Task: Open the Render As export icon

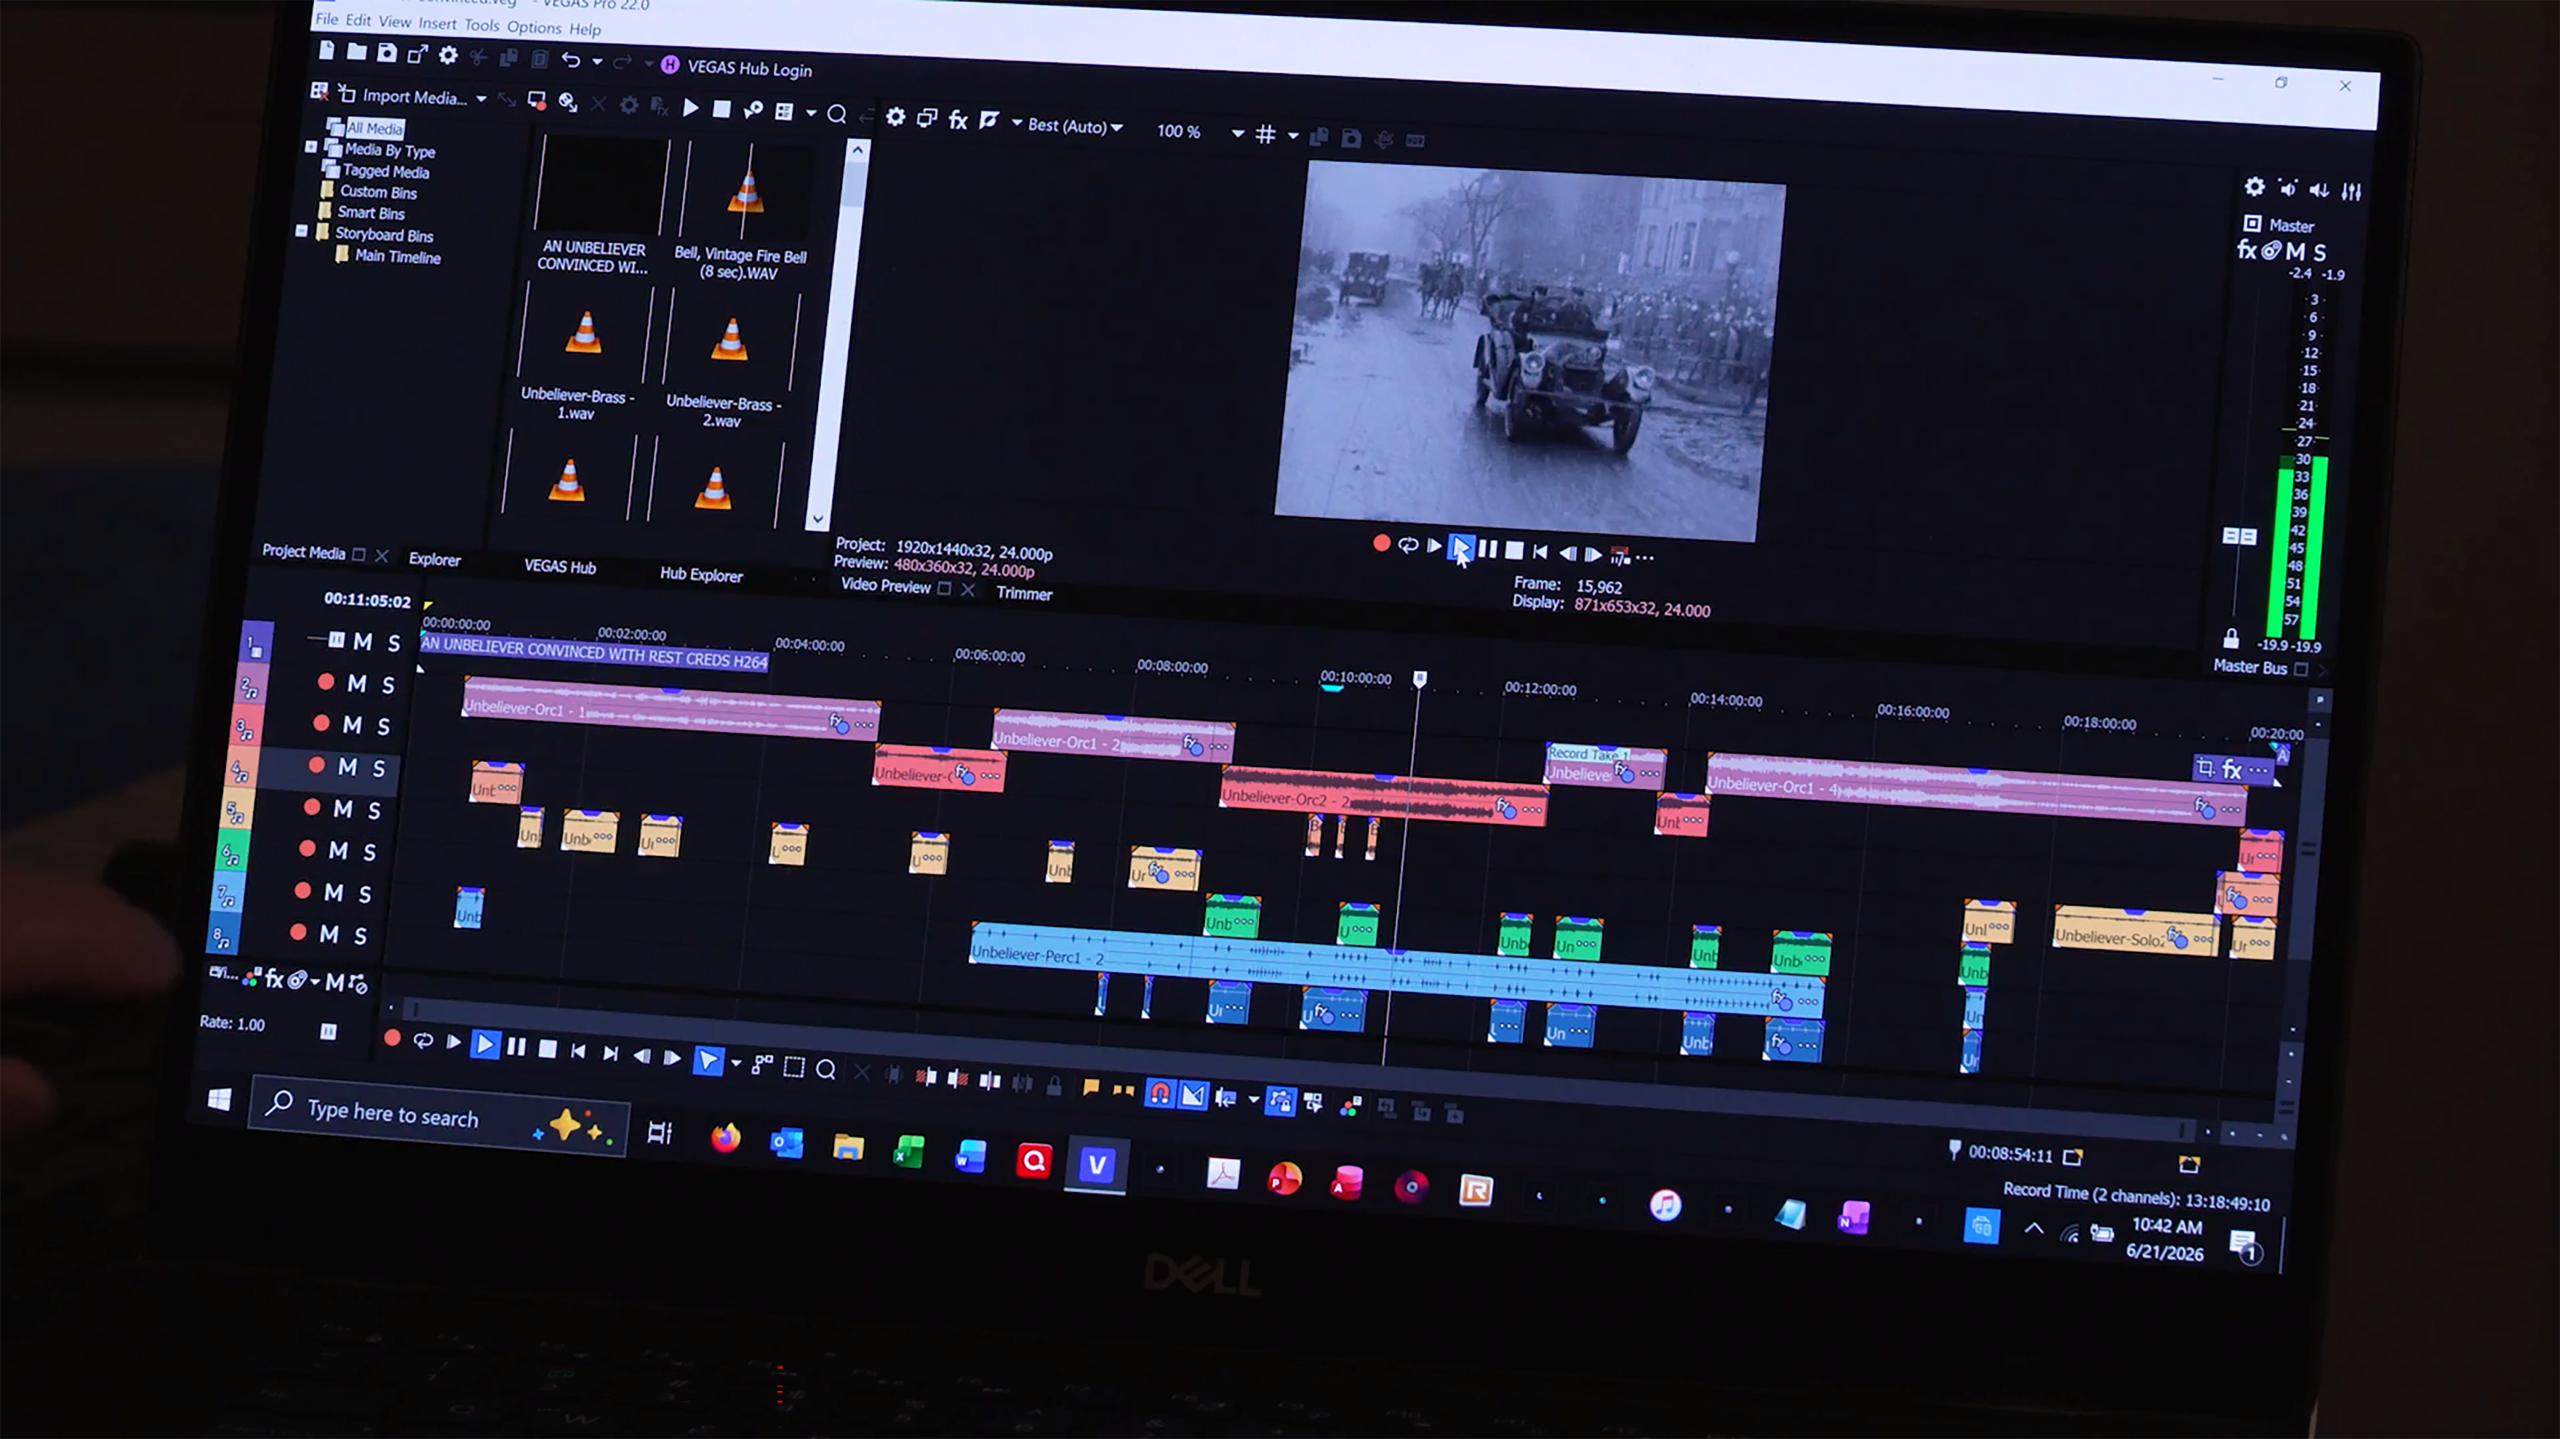Action: point(418,54)
